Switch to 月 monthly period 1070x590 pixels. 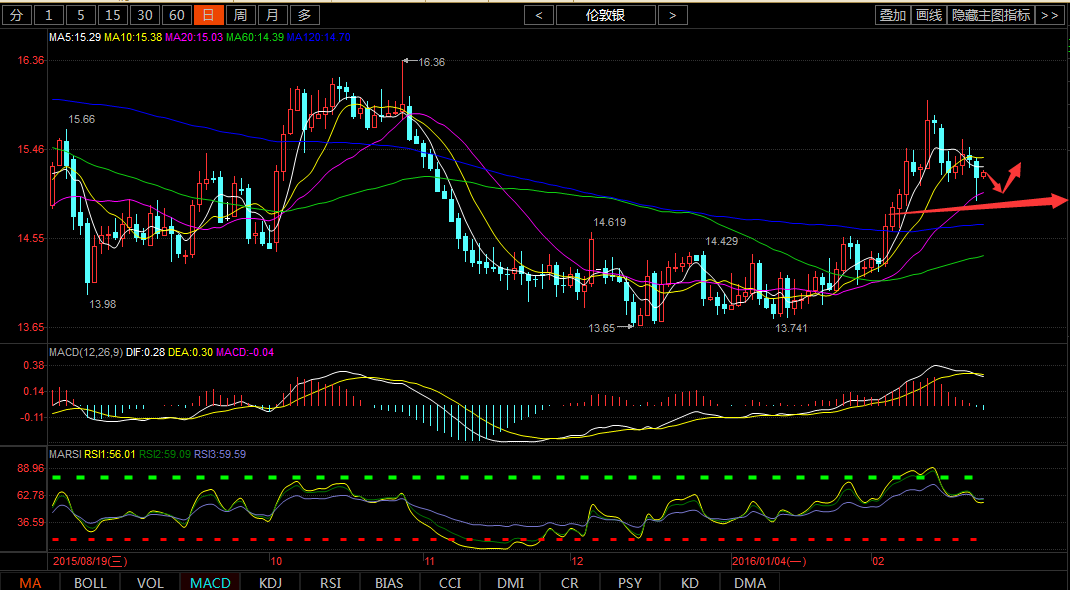click(272, 15)
